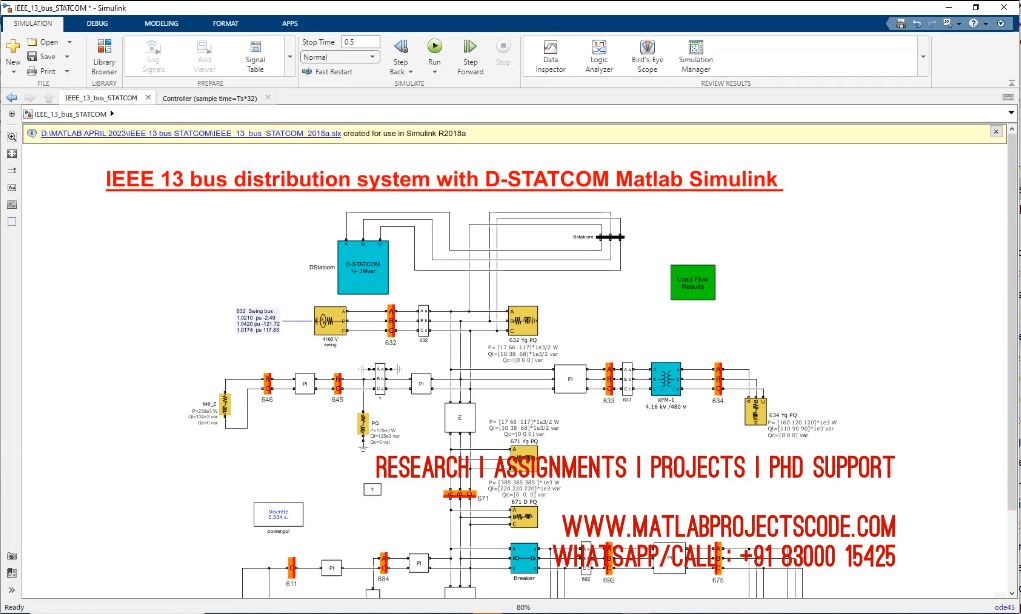Open the simulation mode Normal dropdown
Image resolution: width=1021 pixels, height=614 pixels.
340,57
